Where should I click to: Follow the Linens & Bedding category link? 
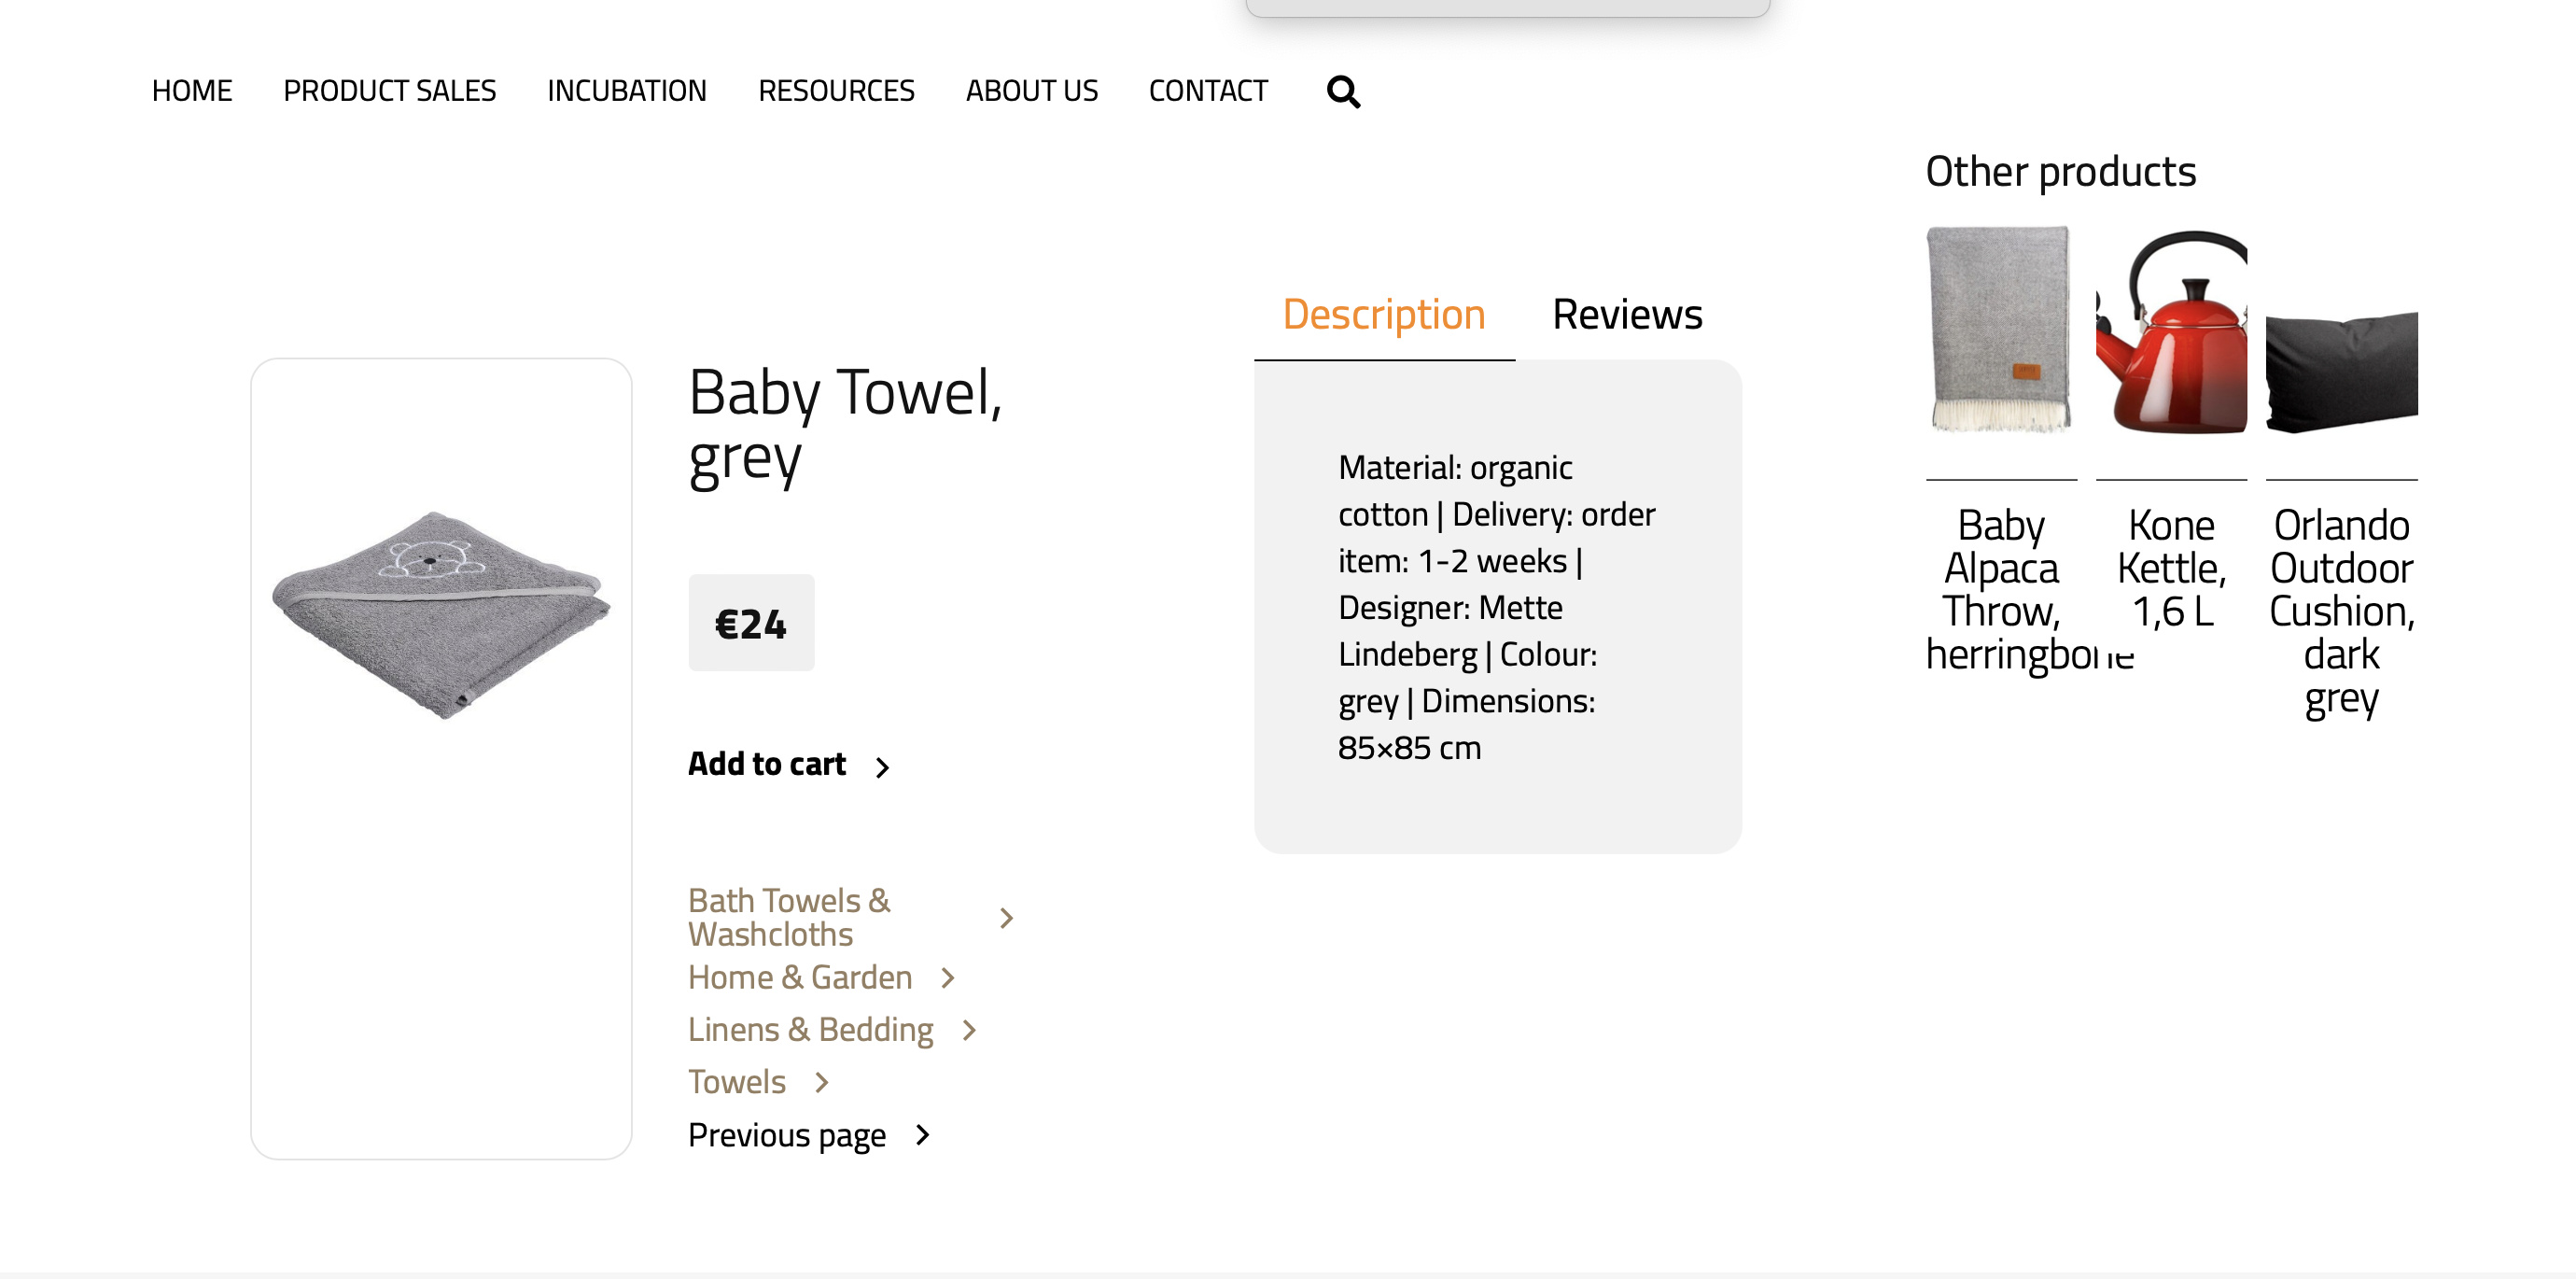[810, 1030]
